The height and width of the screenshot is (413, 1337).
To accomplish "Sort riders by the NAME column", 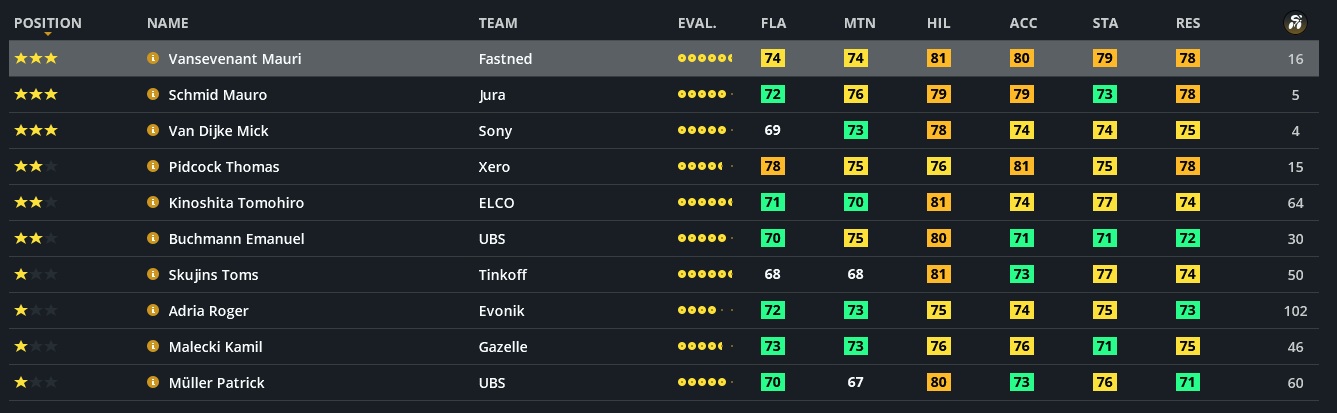I will click(x=167, y=23).
